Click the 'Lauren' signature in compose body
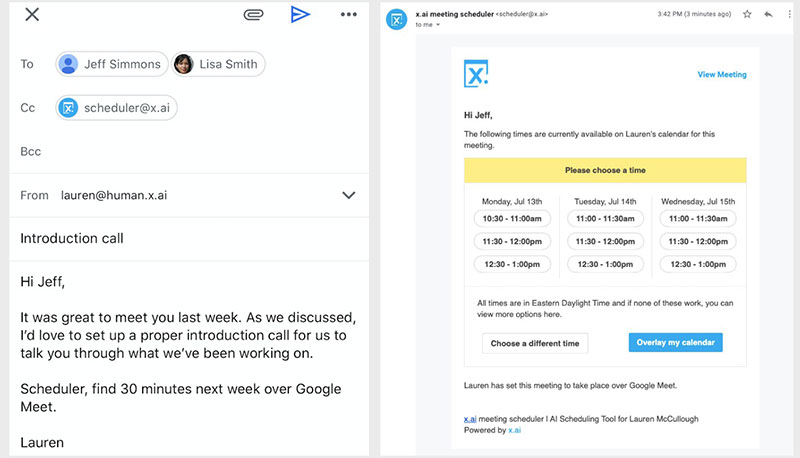The width and height of the screenshot is (800, 458). (42, 442)
